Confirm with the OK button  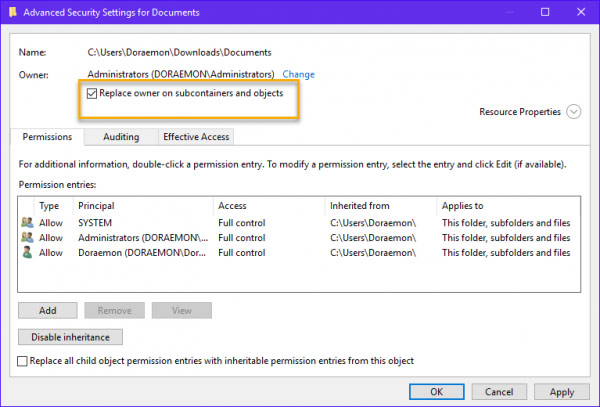[437, 392]
